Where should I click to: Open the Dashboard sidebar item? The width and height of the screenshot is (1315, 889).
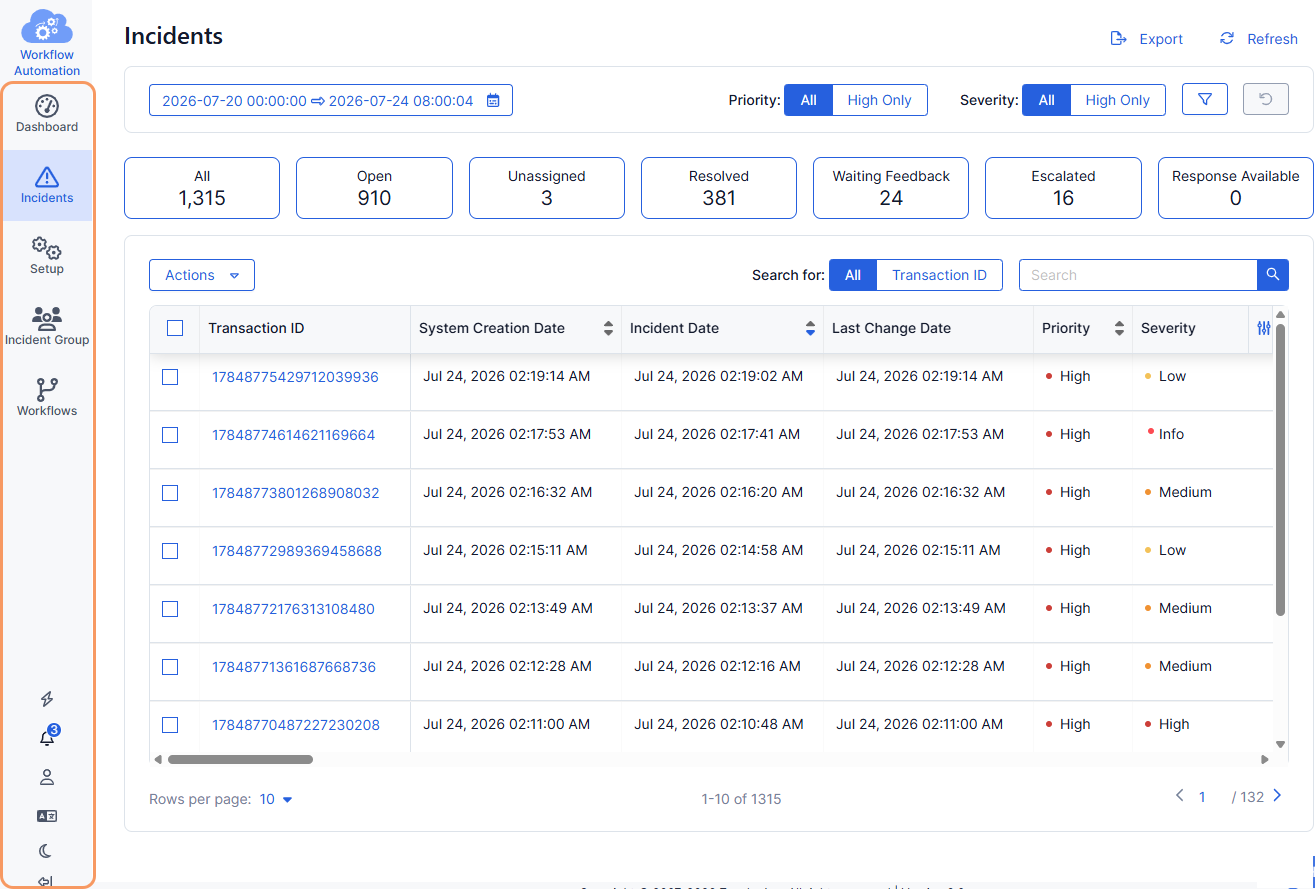click(47, 114)
